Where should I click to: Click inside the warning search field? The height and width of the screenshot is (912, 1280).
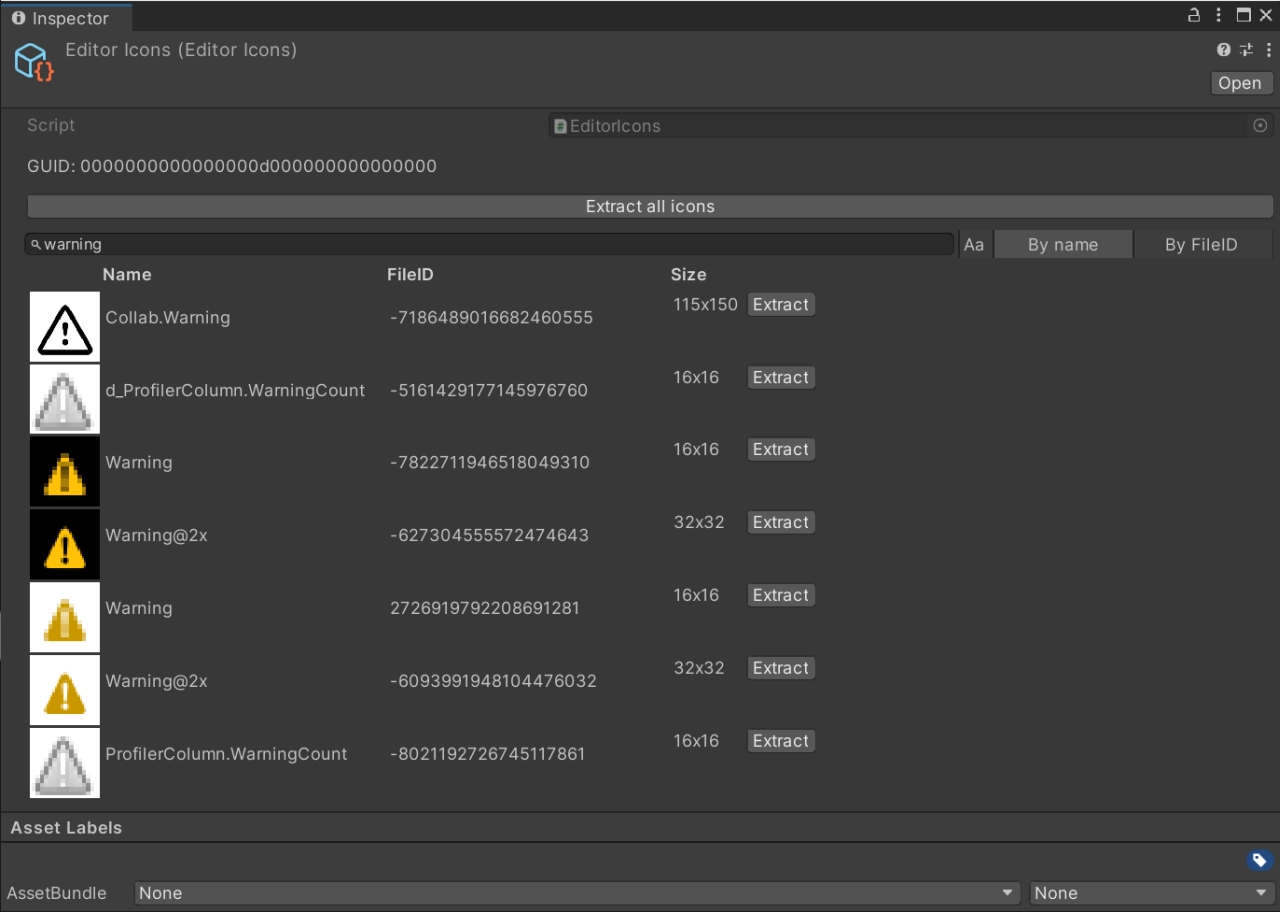[490, 243]
